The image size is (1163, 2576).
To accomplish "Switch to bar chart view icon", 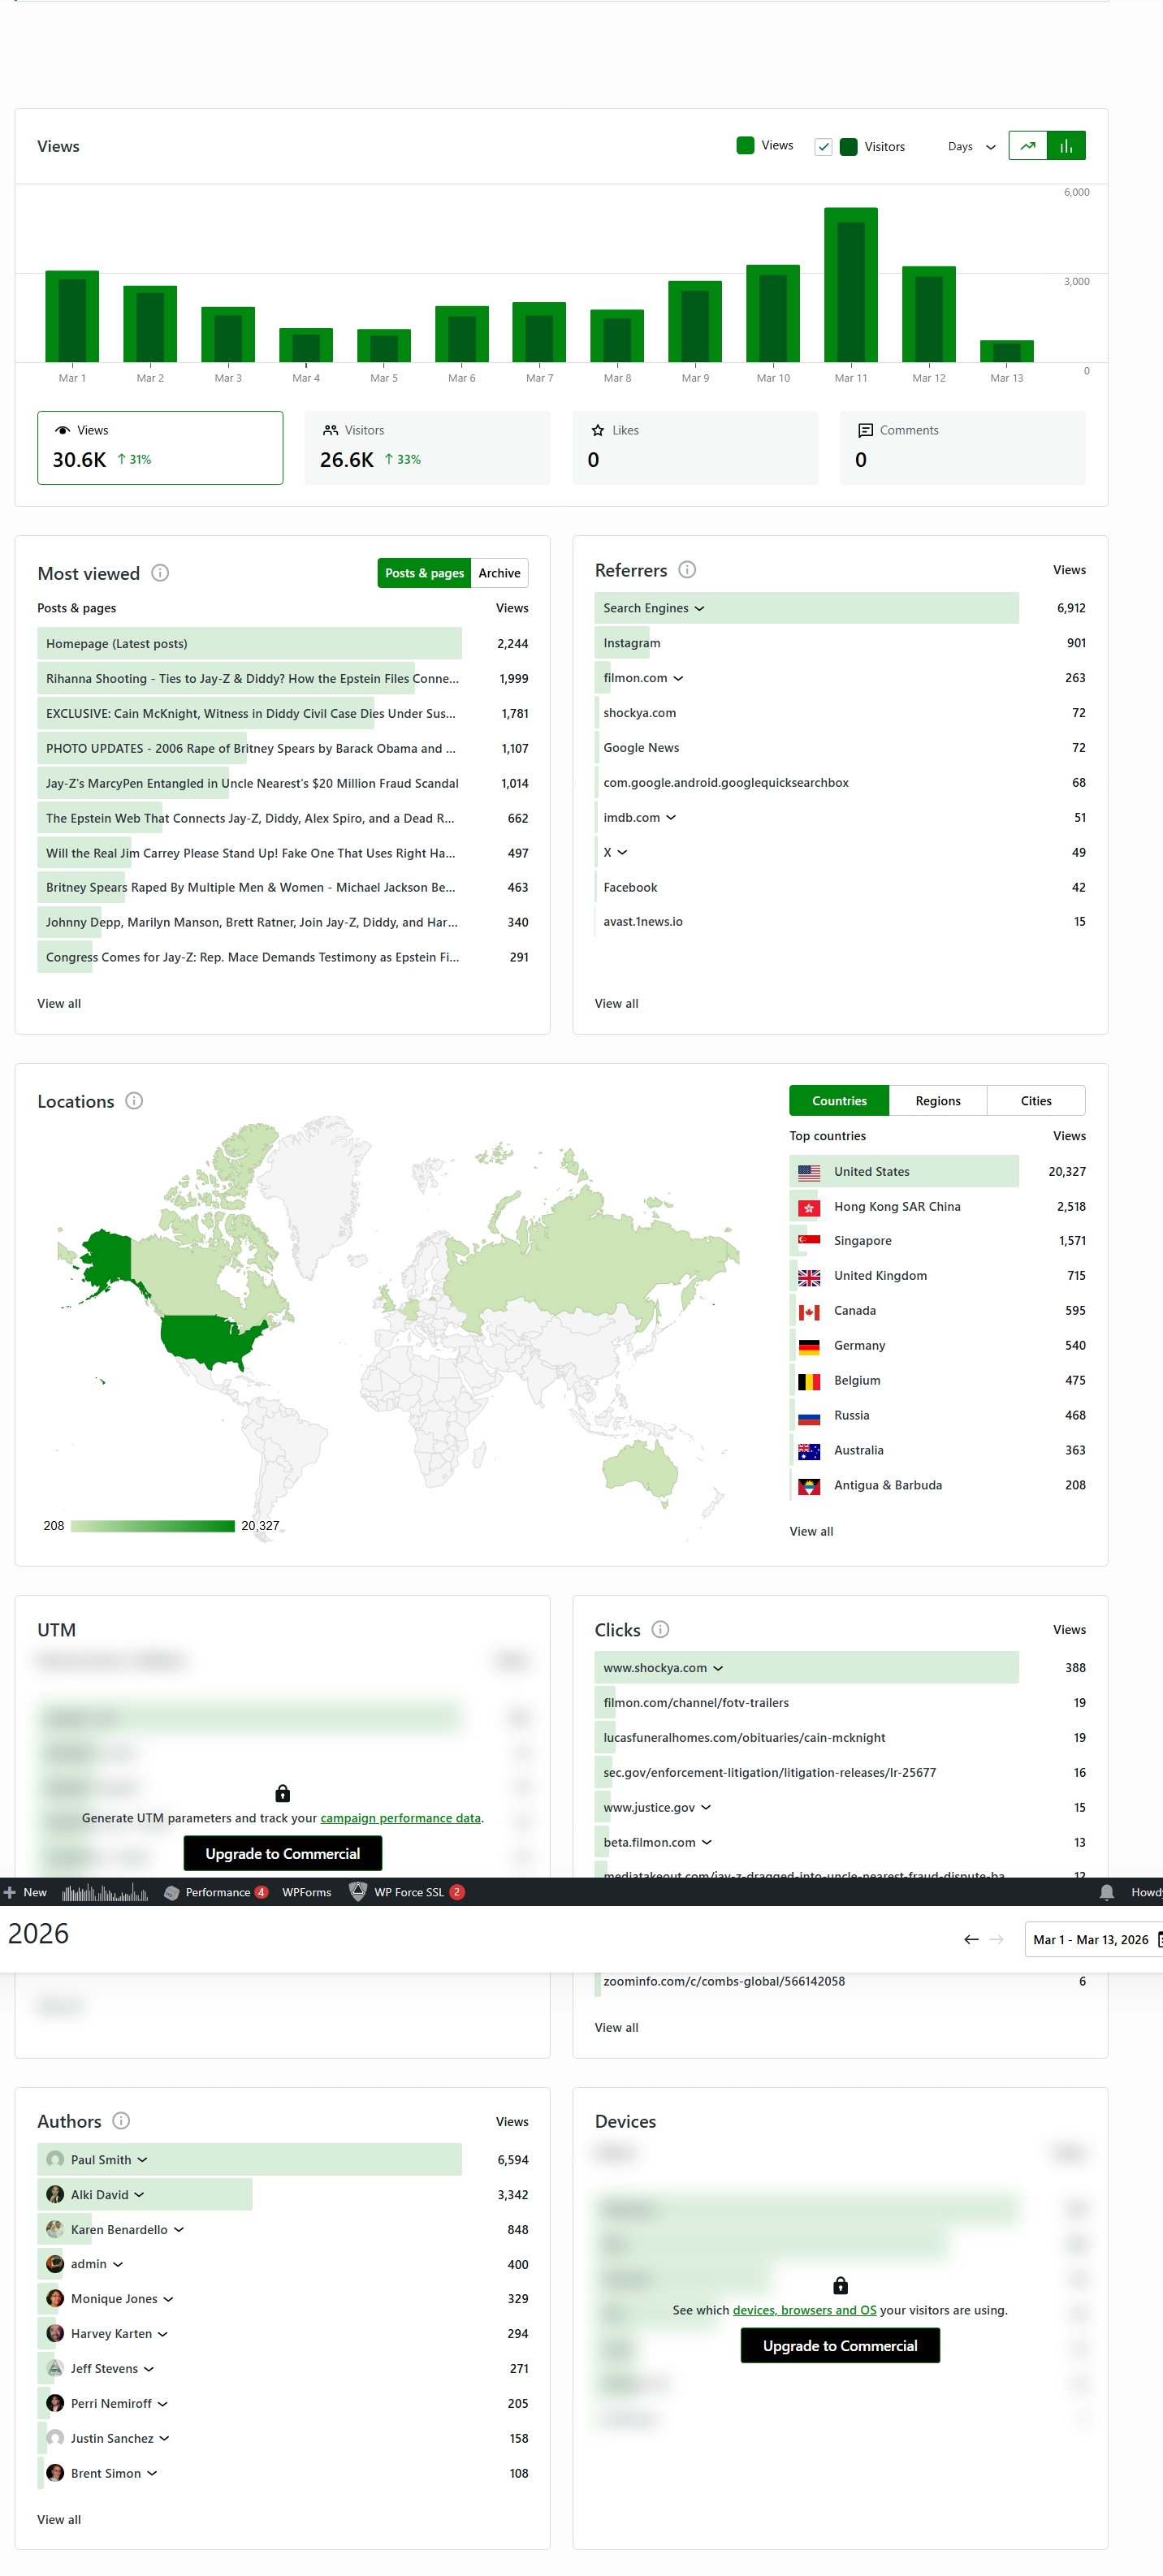I will 1066,146.
